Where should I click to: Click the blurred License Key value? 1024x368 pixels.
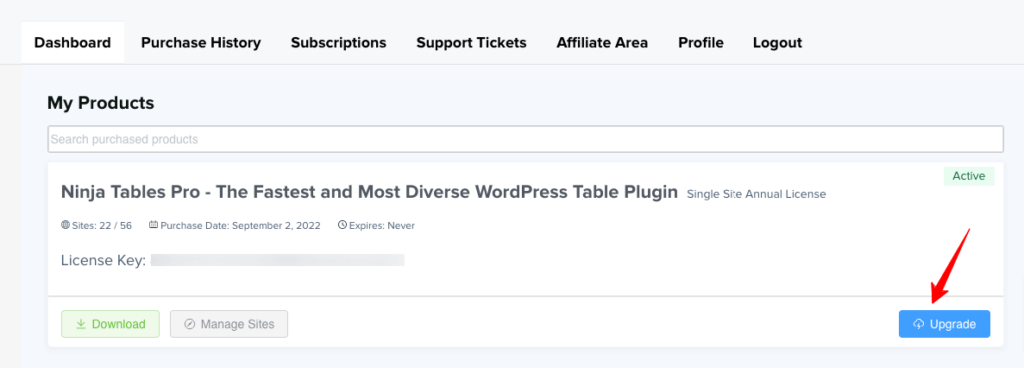tap(278, 260)
